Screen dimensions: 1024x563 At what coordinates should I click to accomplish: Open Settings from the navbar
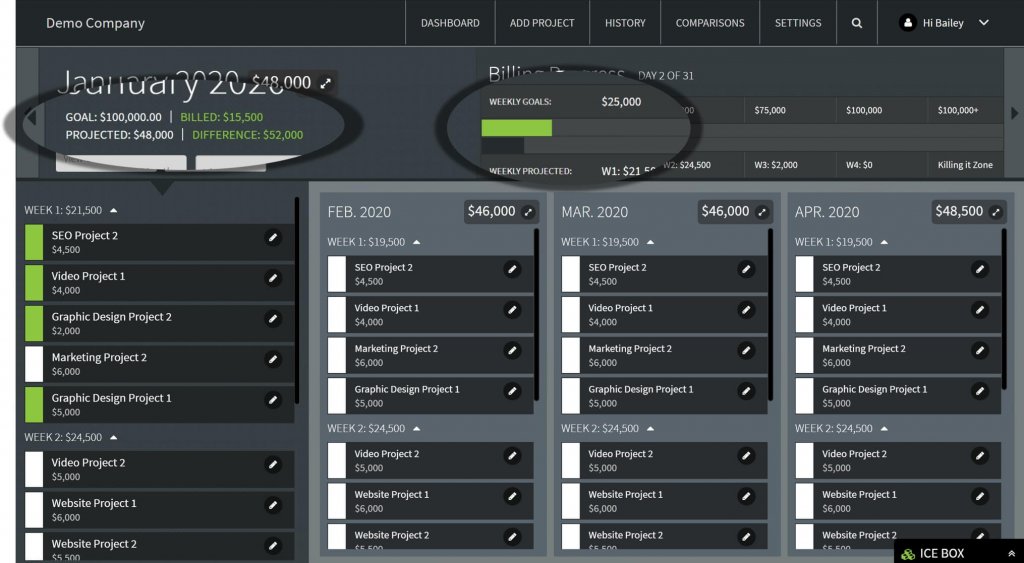point(798,23)
